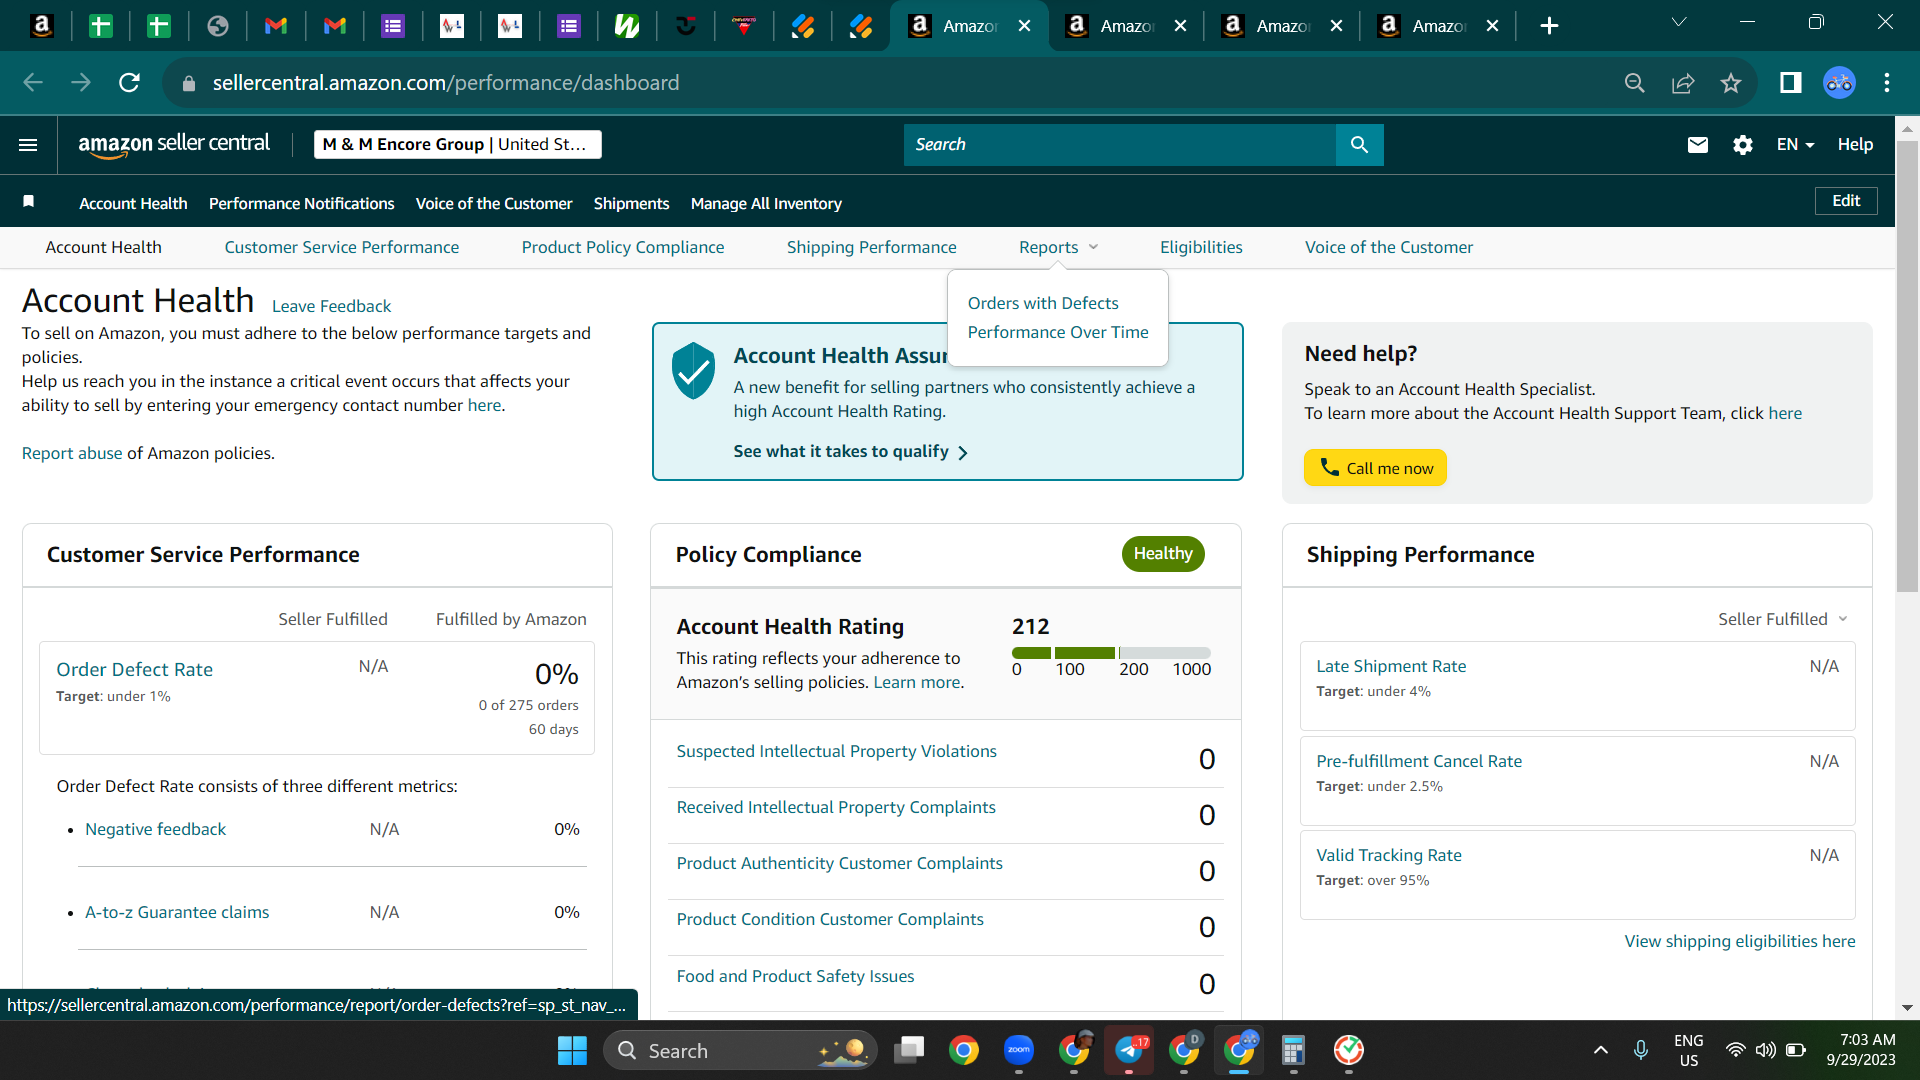Click the microphone icon in the system tray

point(1641,1050)
